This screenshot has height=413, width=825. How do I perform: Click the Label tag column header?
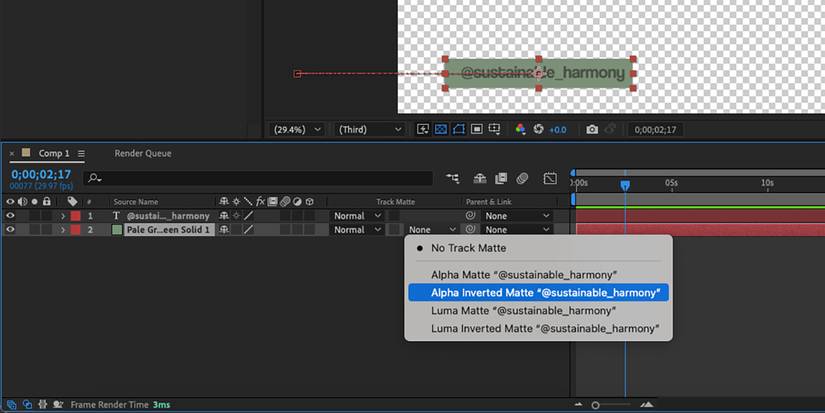point(72,202)
